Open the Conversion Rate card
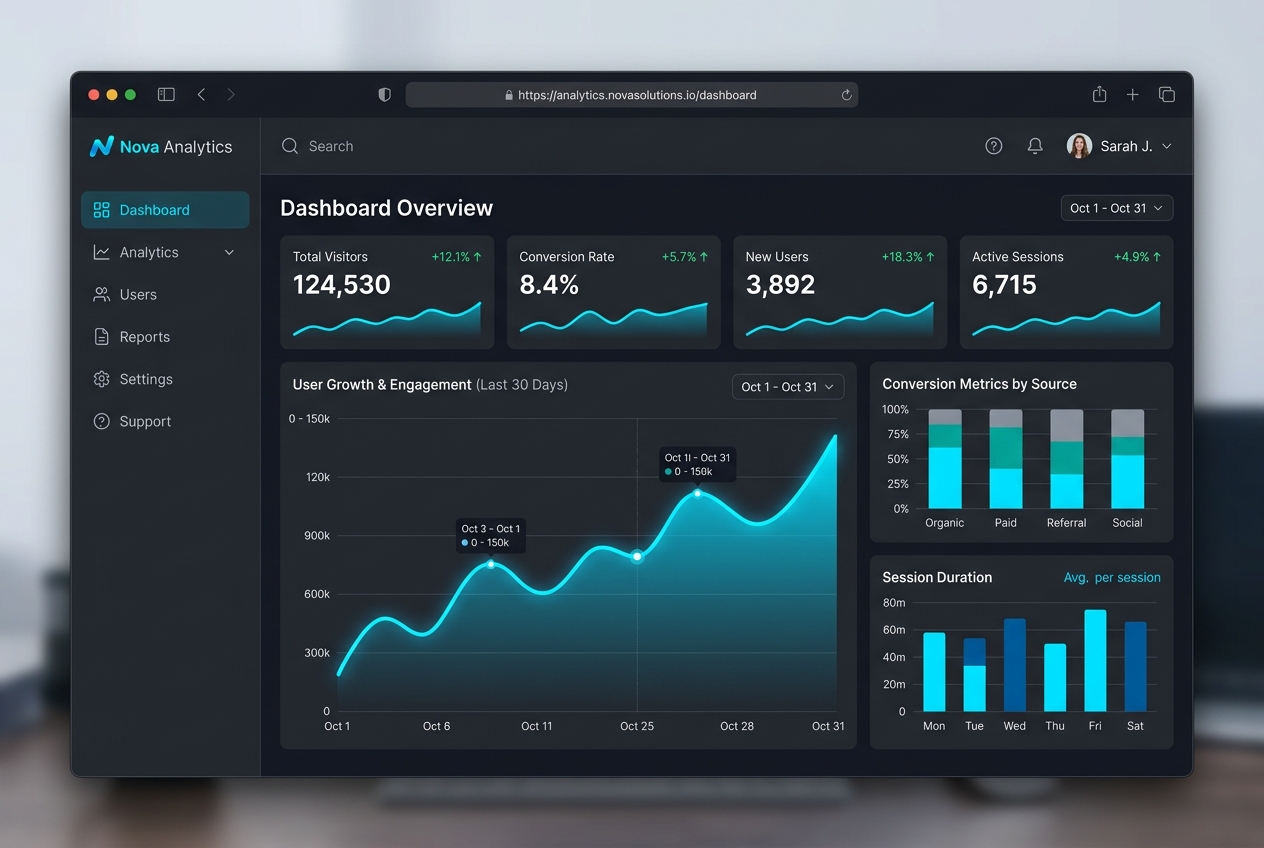The width and height of the screenshot is (1264, 848). pos(614,292)
